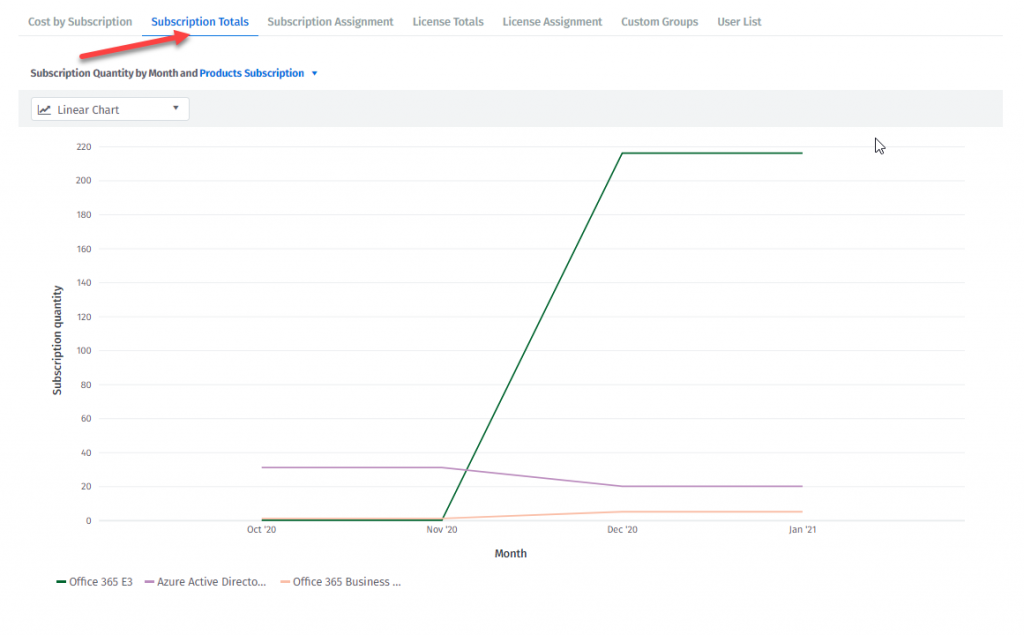1024x635 pixels.
Task: Click the green line's Dec '20 peak point
Action: click(622, 153)
